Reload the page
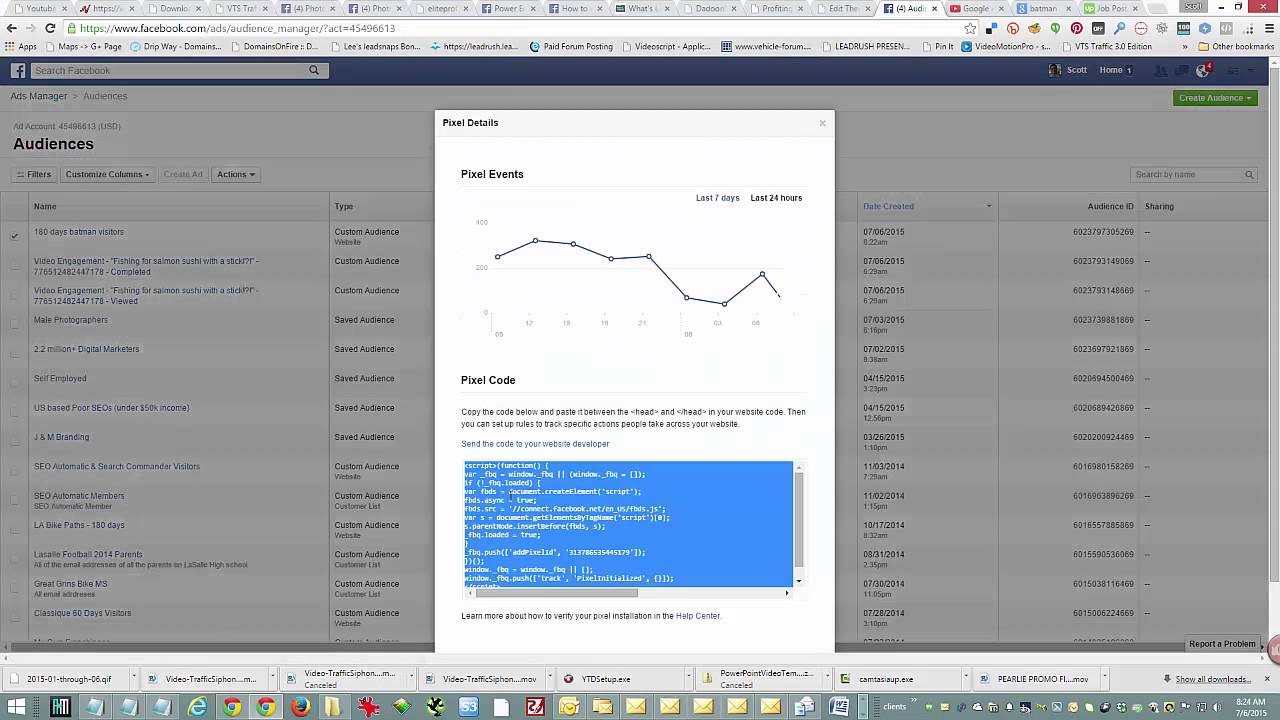1280x720 pixels. coord(50,28)
